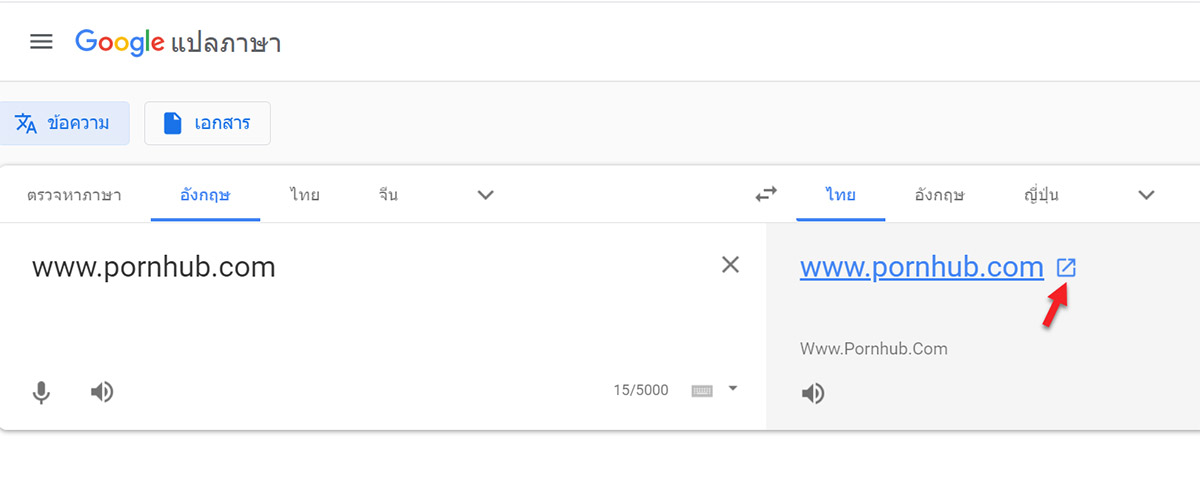Select อังกฤษ as target language
Viewport: 1200px width, 494px height.
tap(939, 195)
